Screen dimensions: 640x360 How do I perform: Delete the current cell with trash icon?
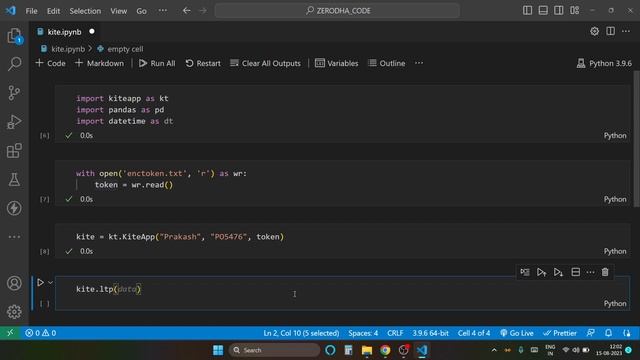click(605, 272)
